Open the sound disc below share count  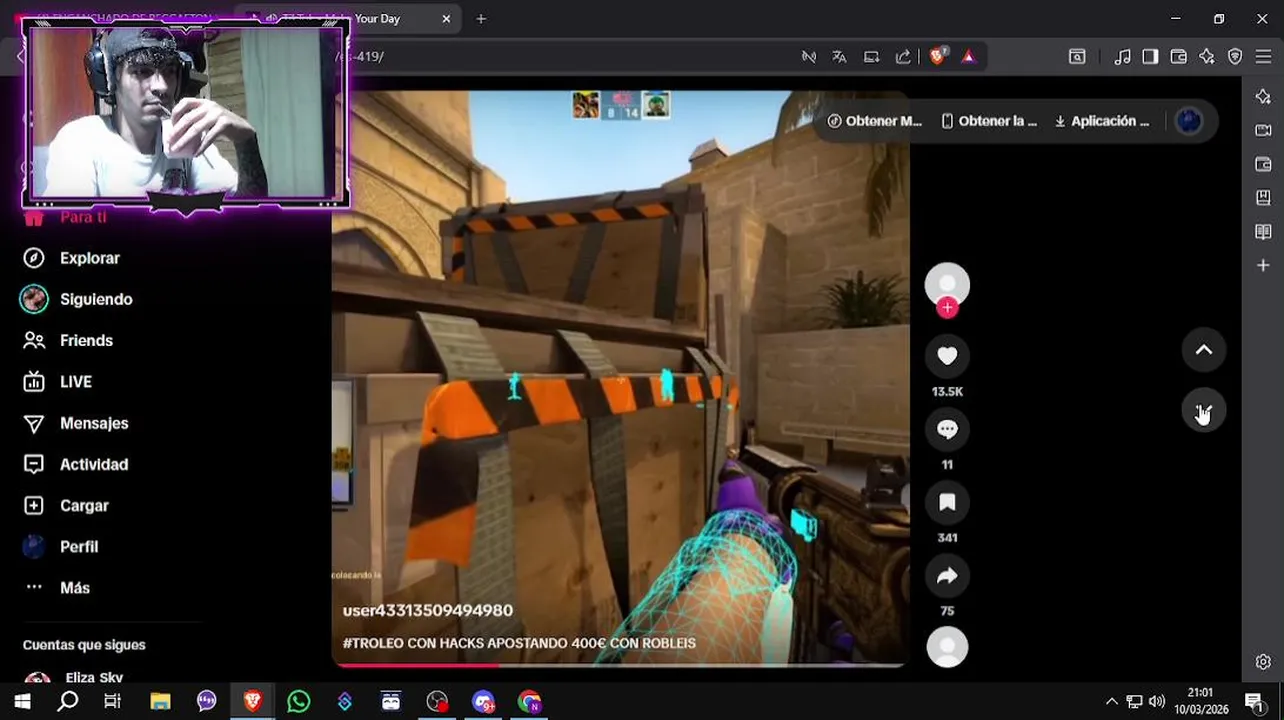click(947, 647)
